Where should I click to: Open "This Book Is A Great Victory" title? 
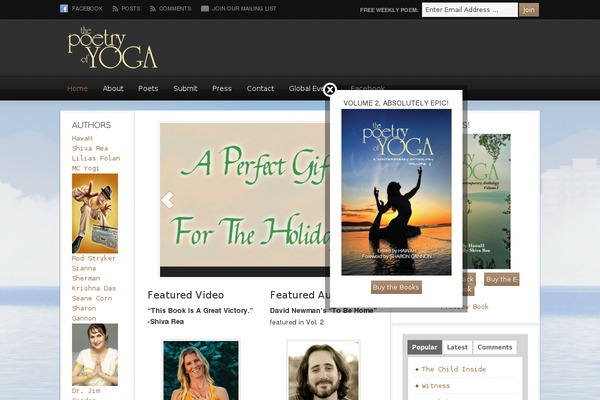[x=200, y=310]
